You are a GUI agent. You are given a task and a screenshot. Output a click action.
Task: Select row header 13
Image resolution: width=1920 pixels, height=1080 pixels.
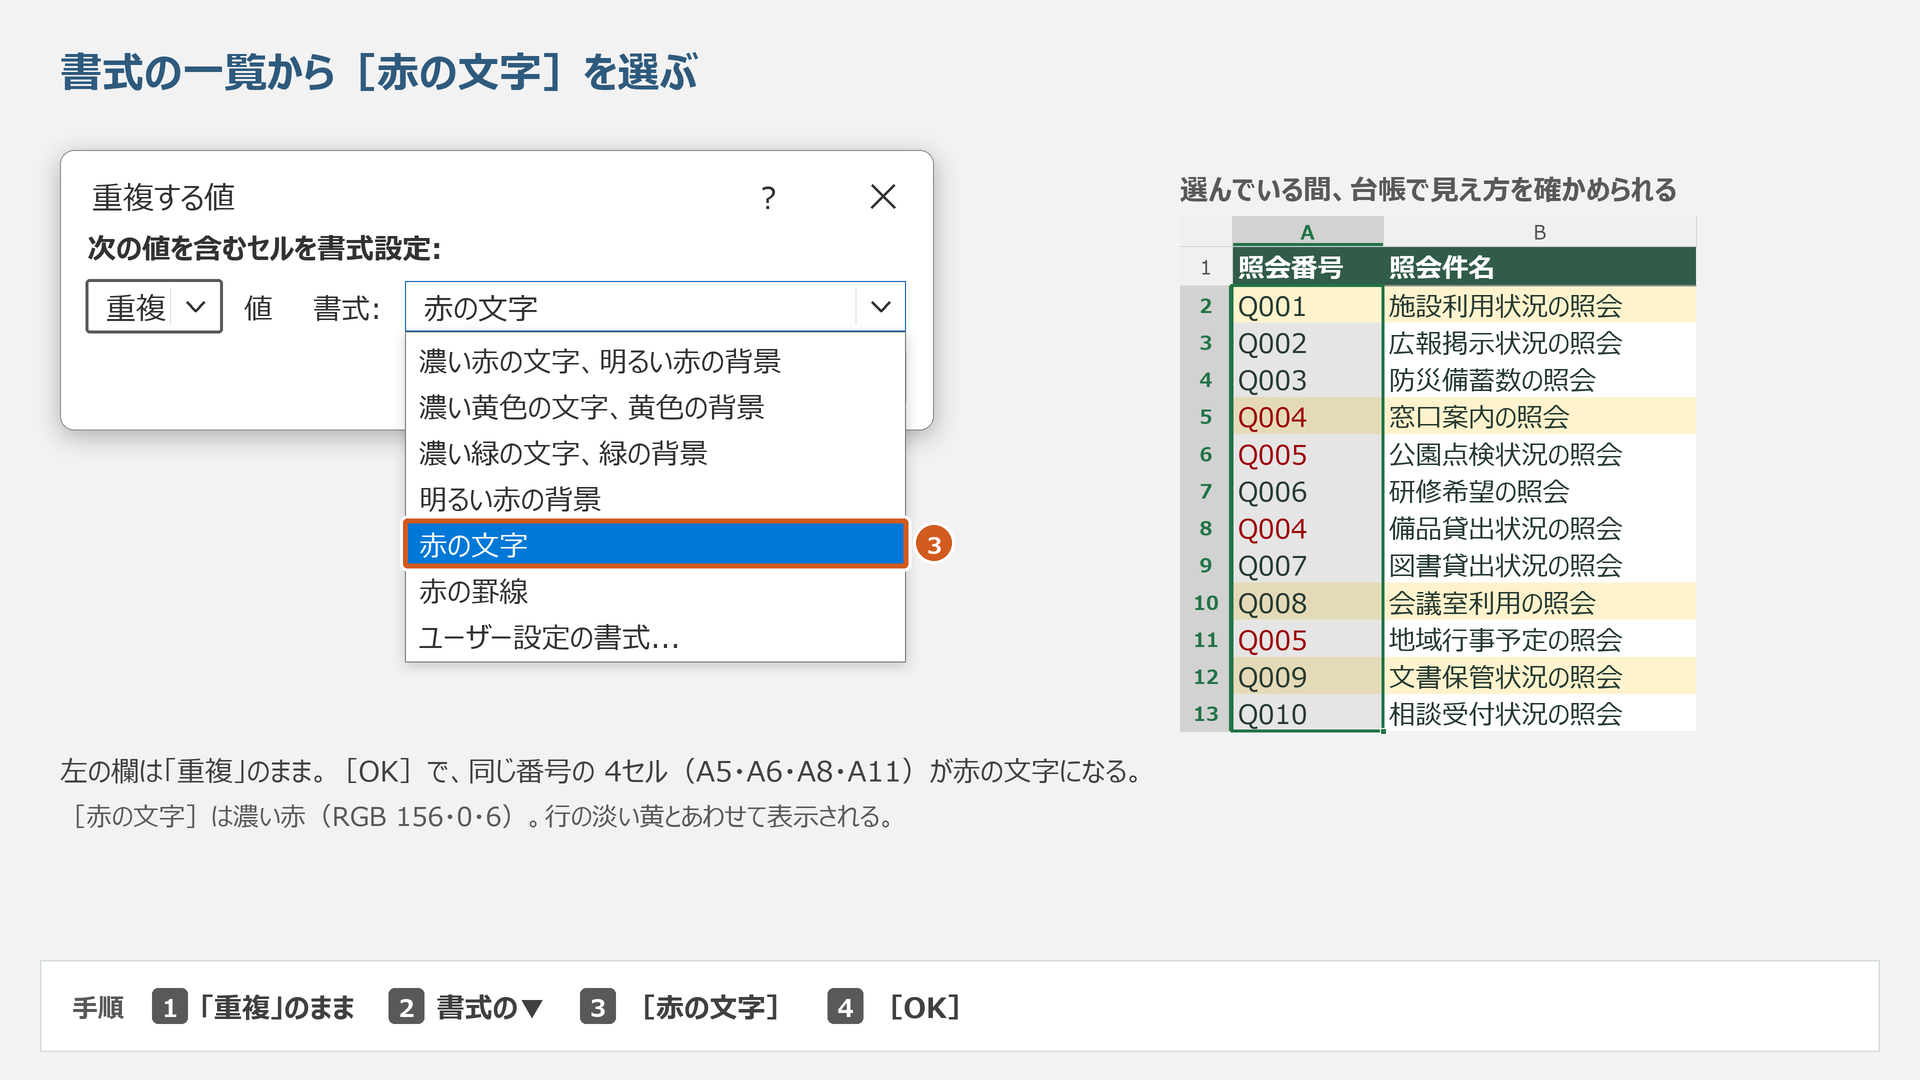(x=1205, y=714)
